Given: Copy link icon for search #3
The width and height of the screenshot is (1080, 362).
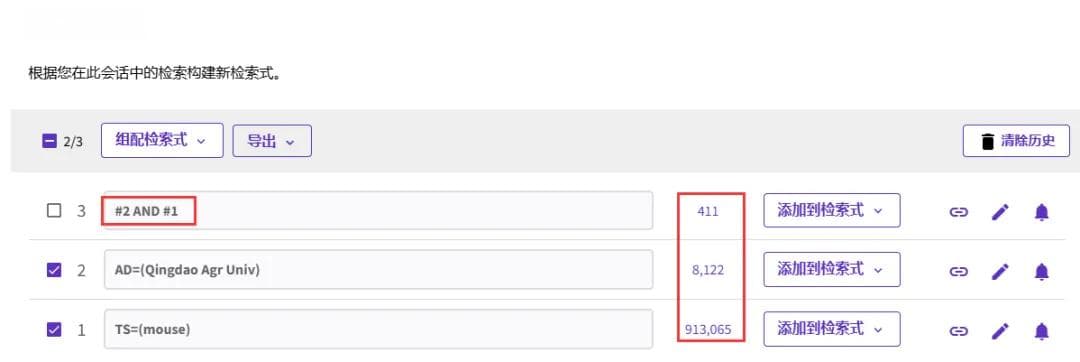Looking at the screenshot, I should point(958,212).
